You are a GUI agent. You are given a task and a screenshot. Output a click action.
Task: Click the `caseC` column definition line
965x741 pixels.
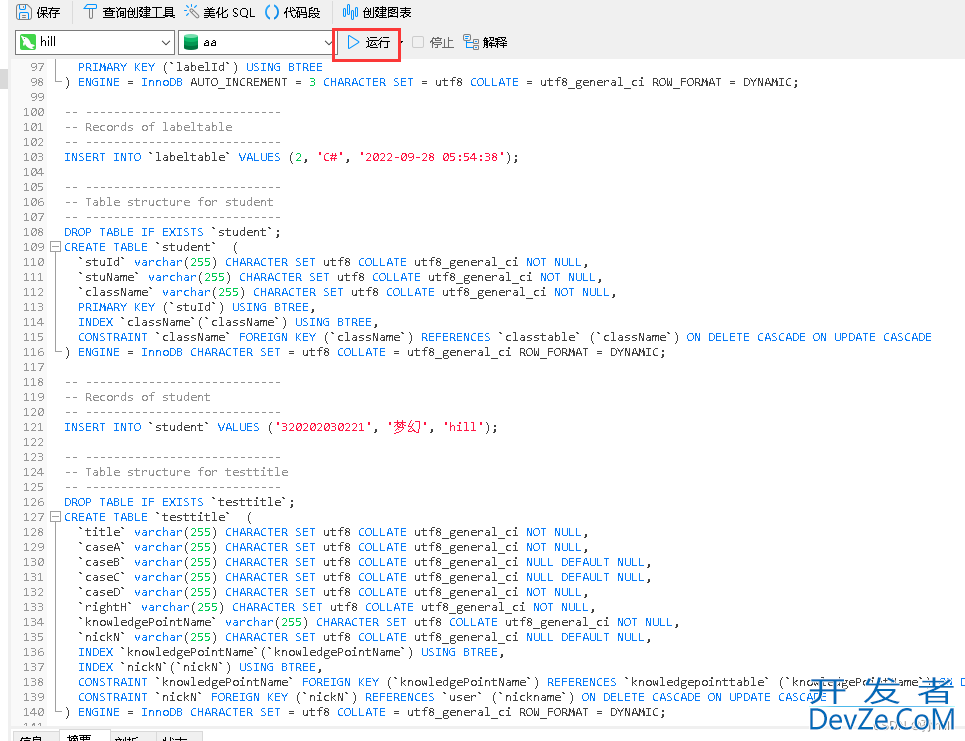[364, 577]
